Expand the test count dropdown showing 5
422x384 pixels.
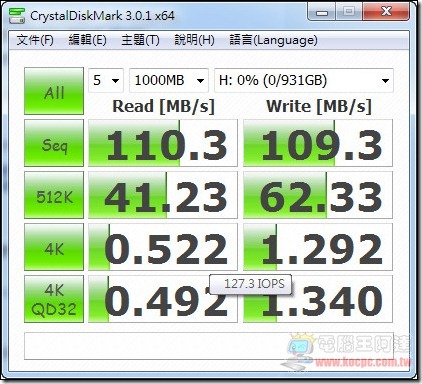coord(106,80)
